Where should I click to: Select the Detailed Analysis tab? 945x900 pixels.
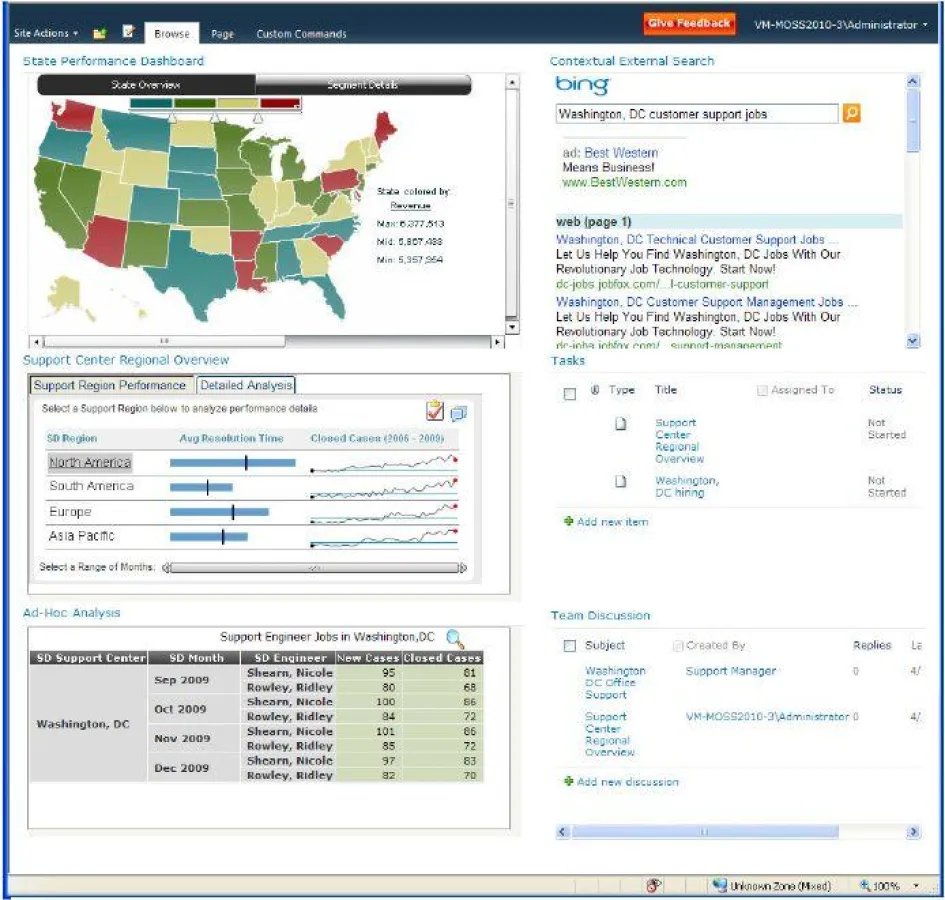[x=245, y=384]
